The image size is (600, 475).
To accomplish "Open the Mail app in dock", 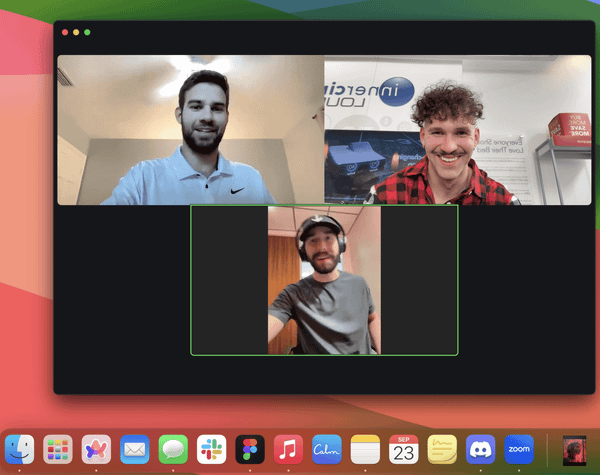I will click(135, 449).
